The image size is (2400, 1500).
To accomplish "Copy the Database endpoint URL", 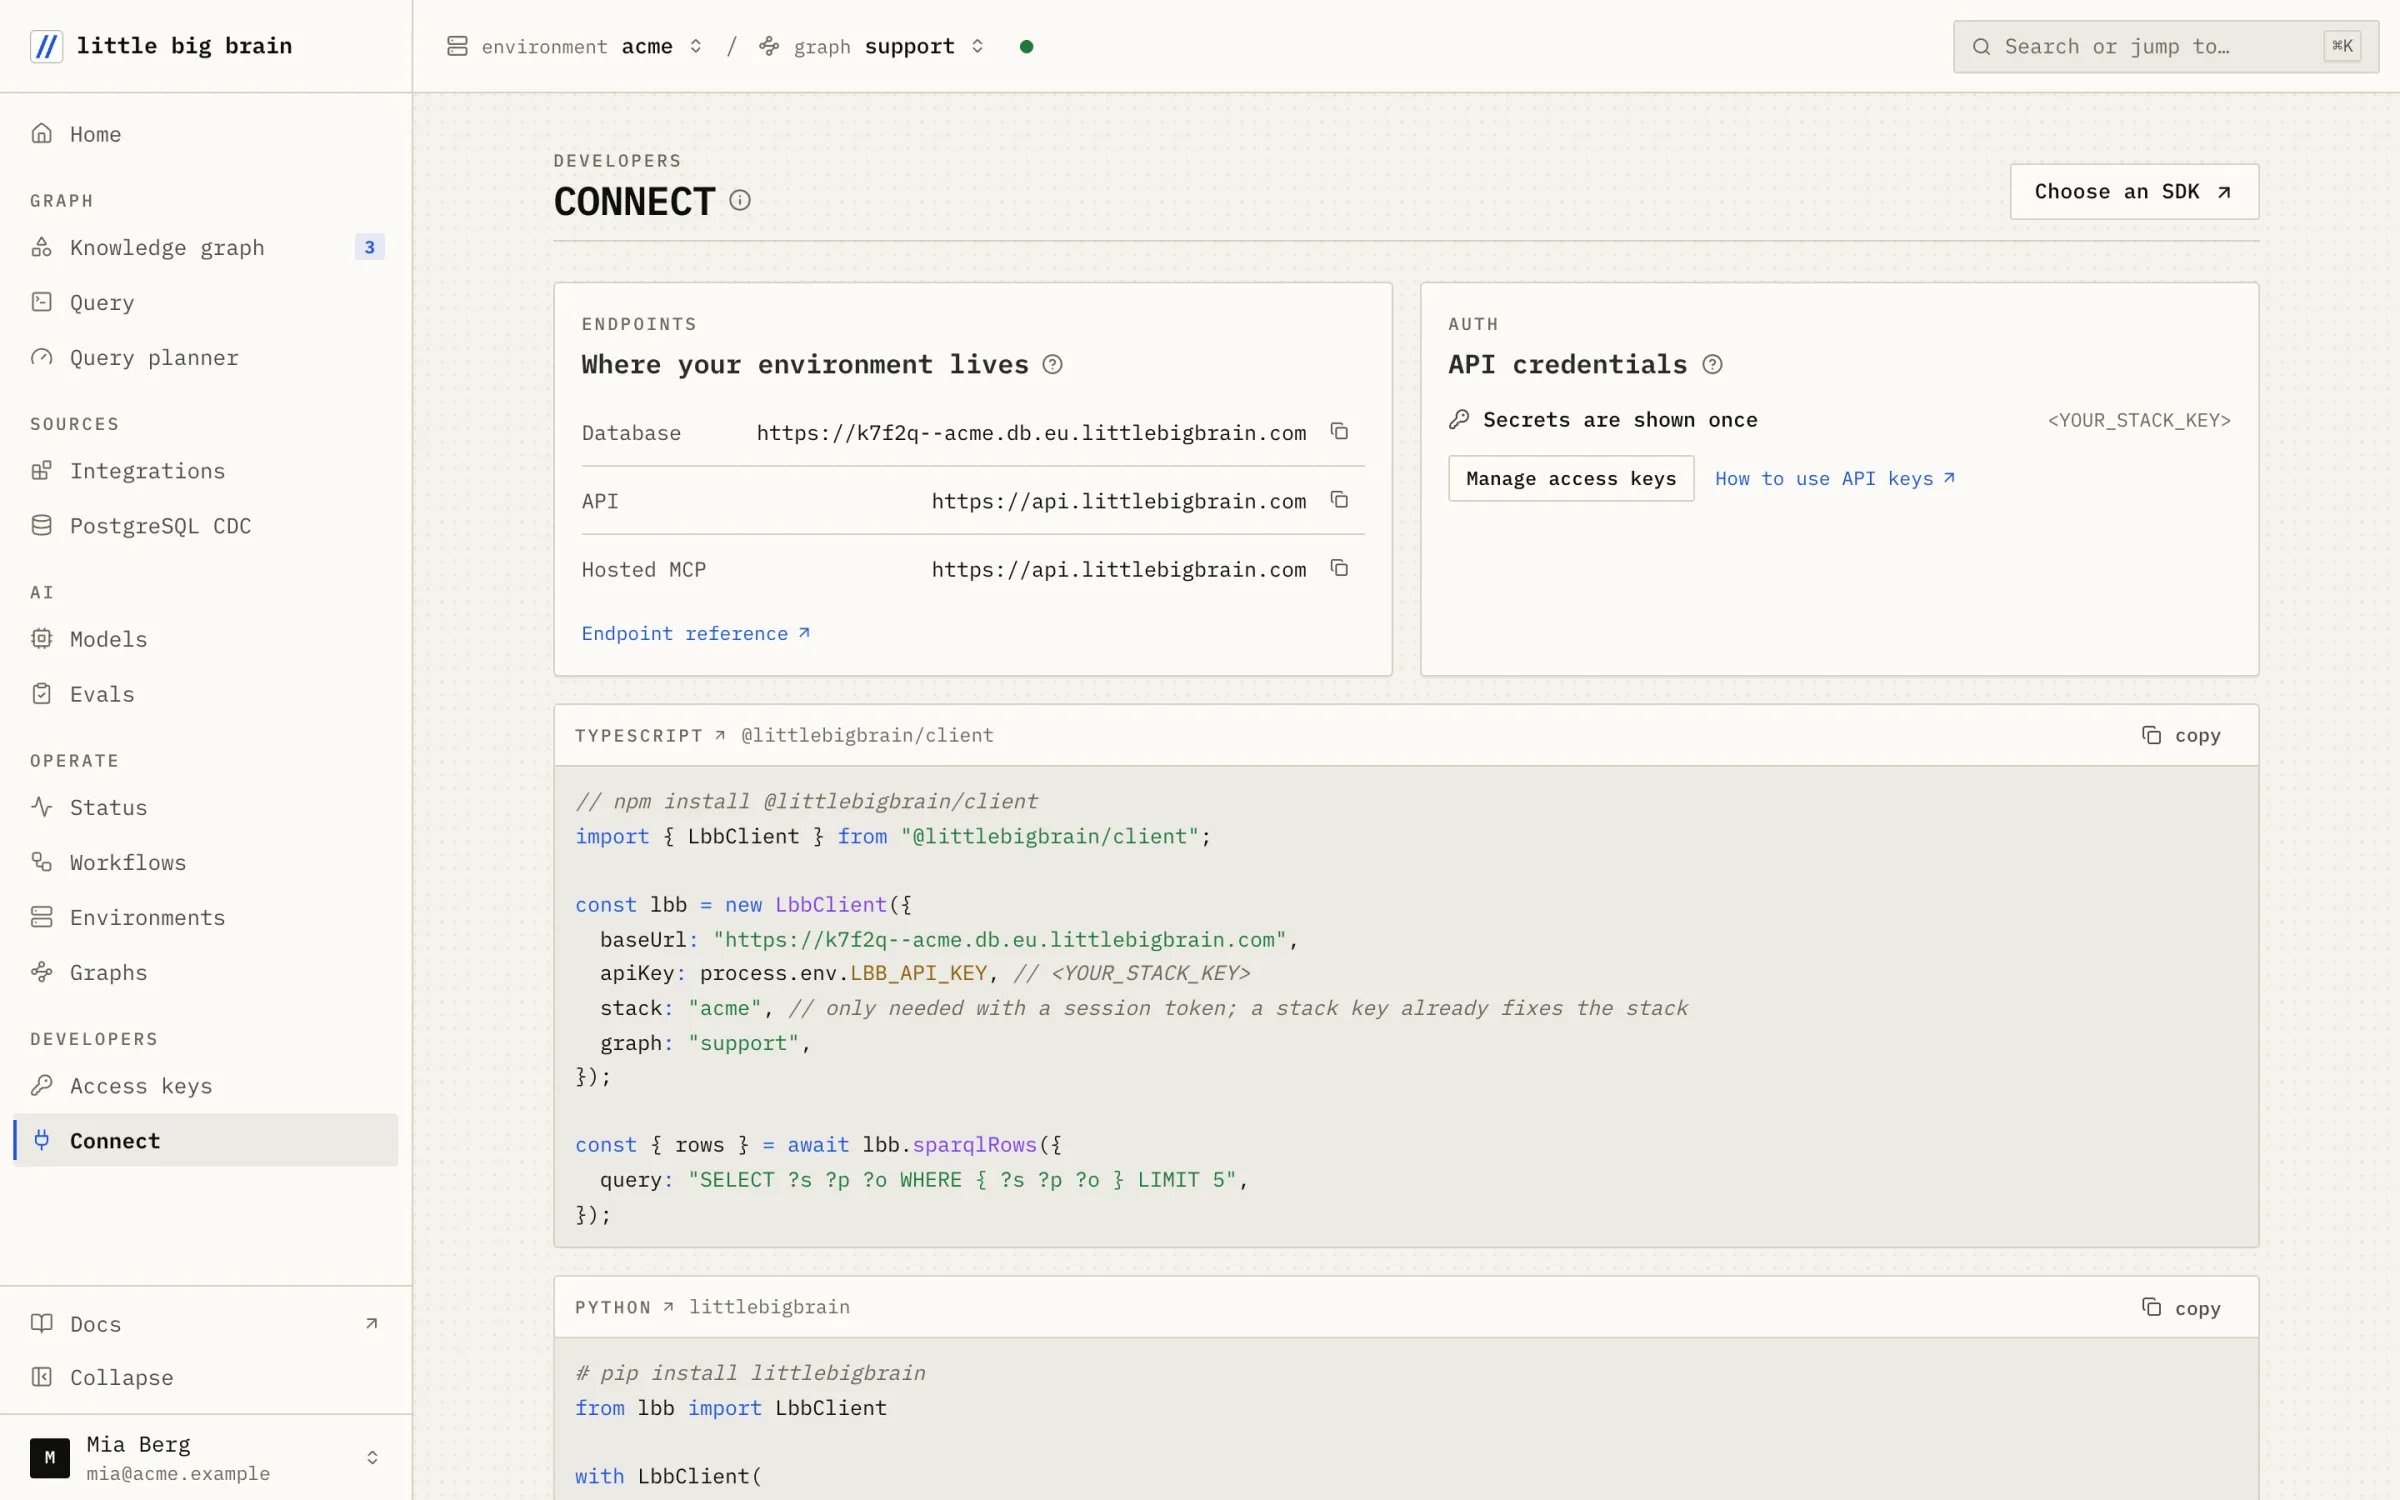I will click(1339, 432).
